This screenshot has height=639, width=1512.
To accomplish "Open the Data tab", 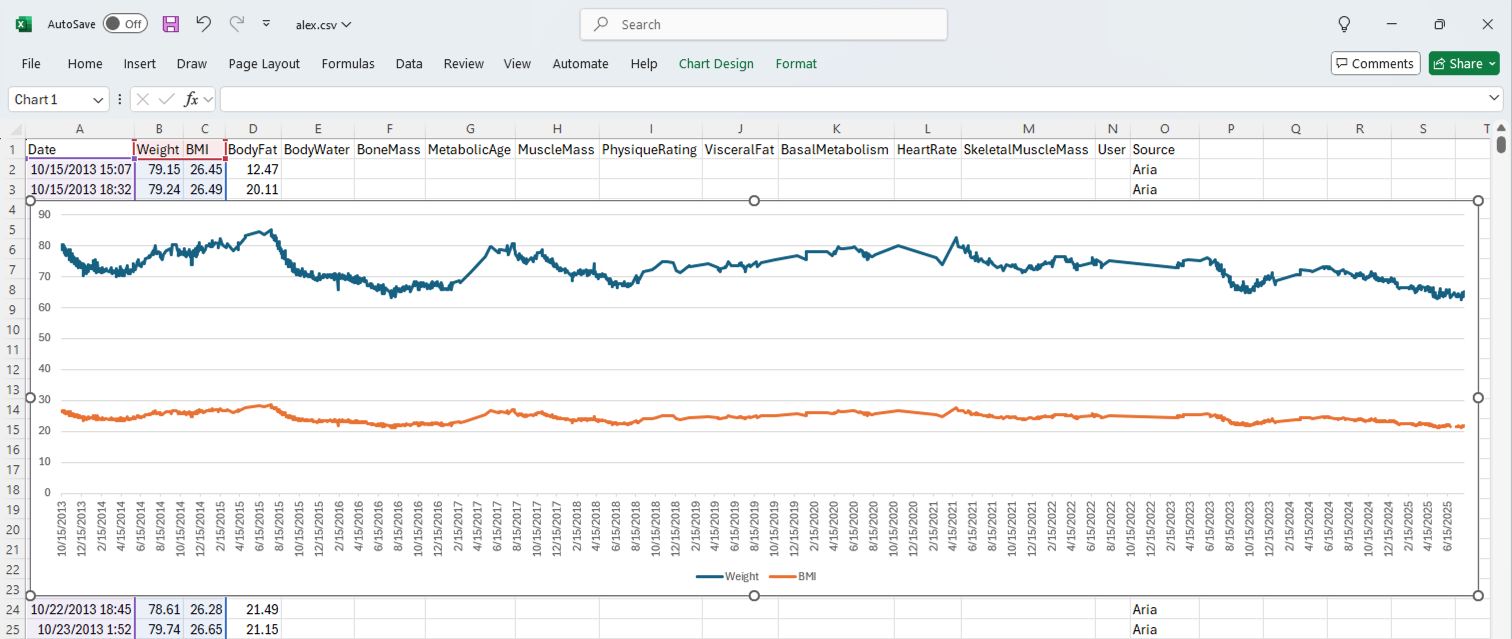I will pyautogui.click(x=409, y=63).
